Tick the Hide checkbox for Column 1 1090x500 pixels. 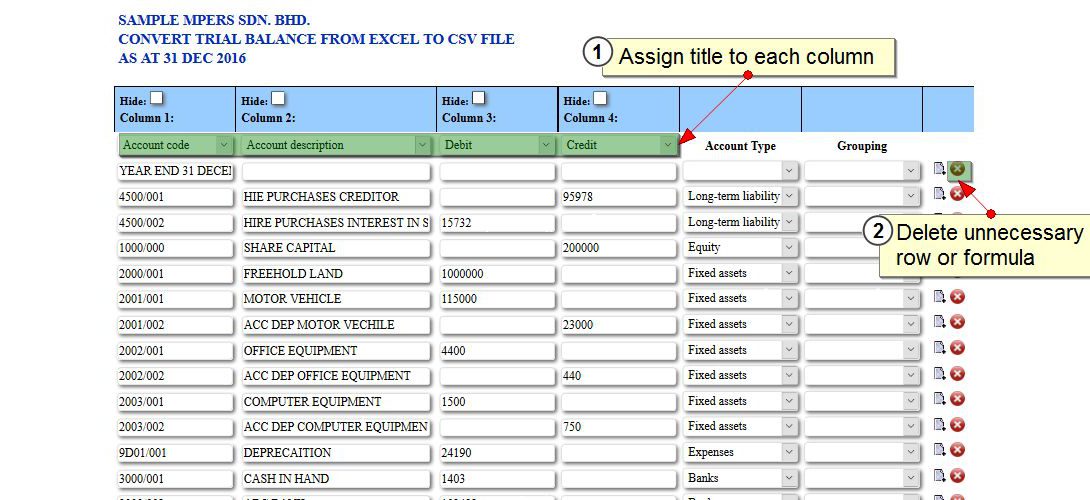click(157, 98)
